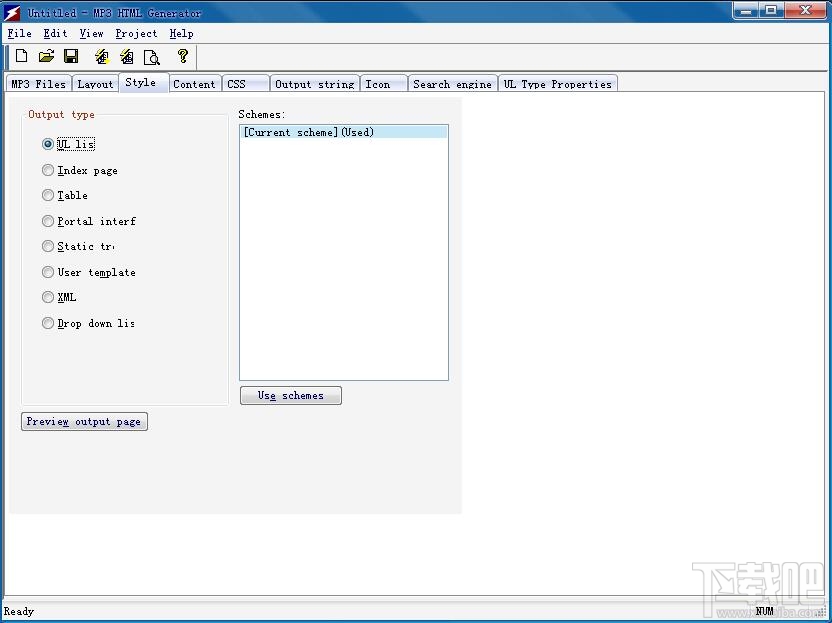Click the Help question mark icon
The image size is (832, 623).
pos(183,57)
